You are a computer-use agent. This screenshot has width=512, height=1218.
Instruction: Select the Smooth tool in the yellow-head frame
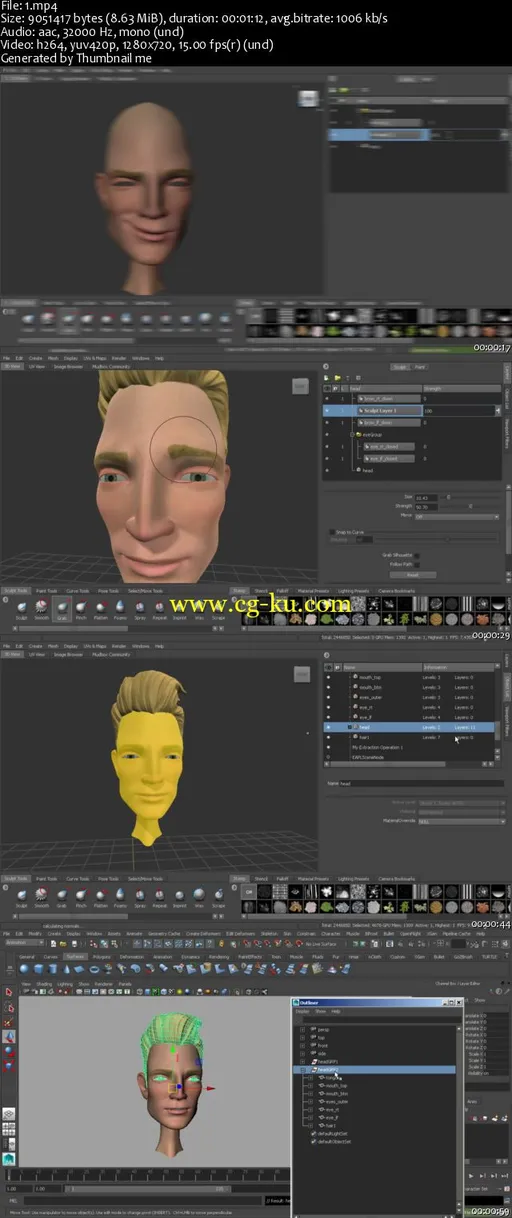coord(41,896)
